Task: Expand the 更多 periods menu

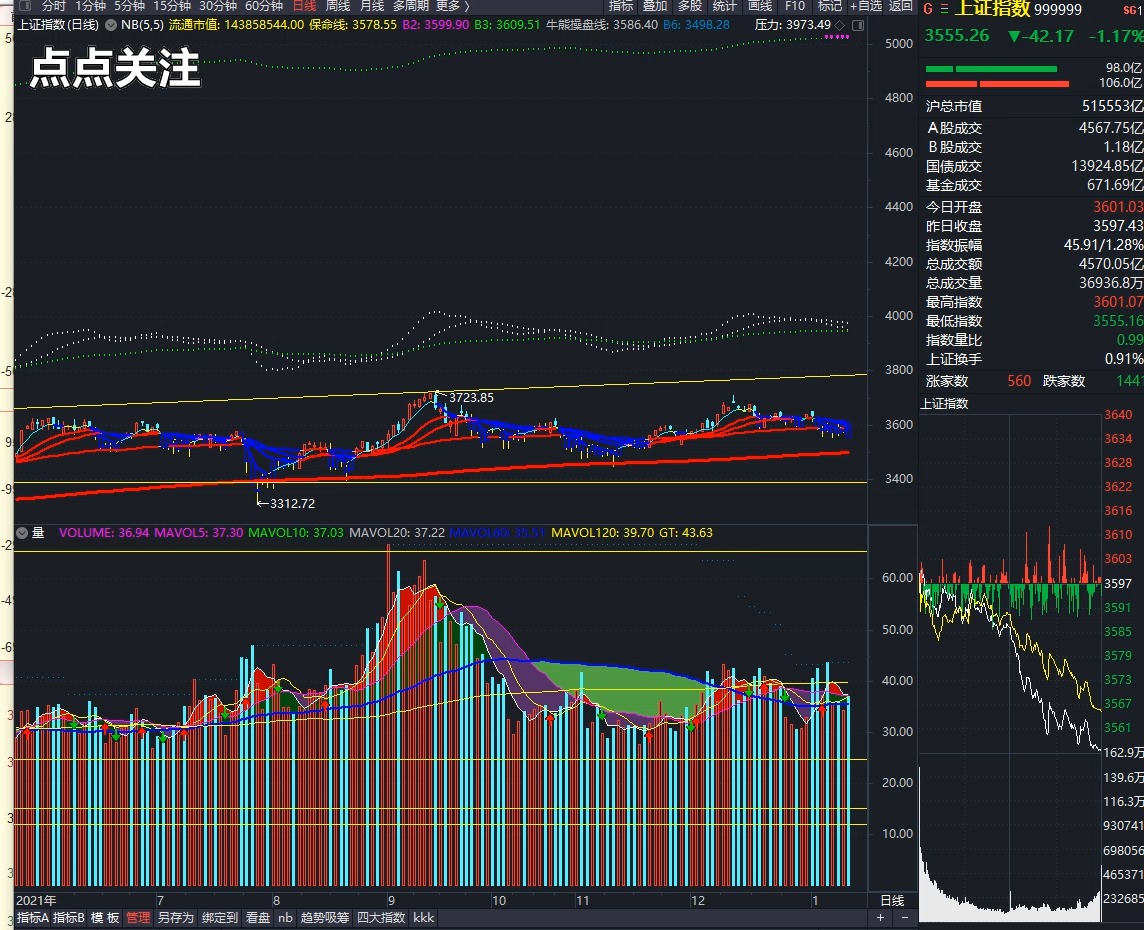Action: coord(452,6)
